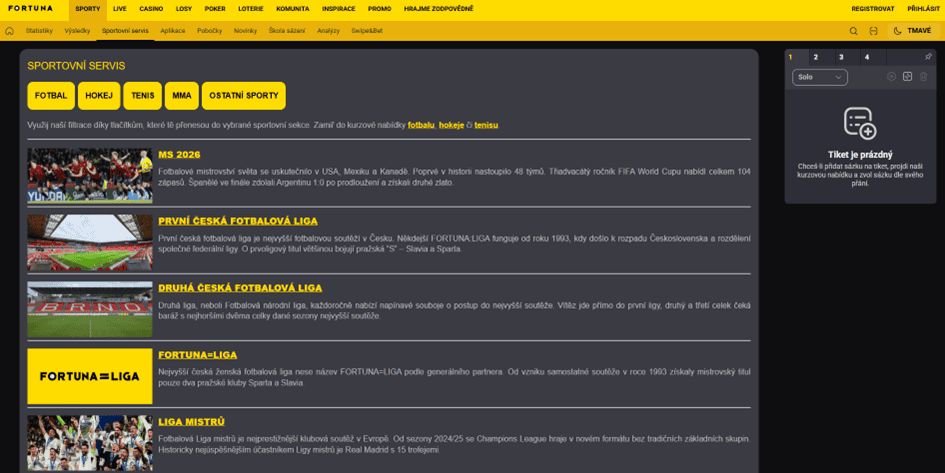This screenshot has width=945, height=473.
Task: Open the PROMO menu item
Action: 380,9
